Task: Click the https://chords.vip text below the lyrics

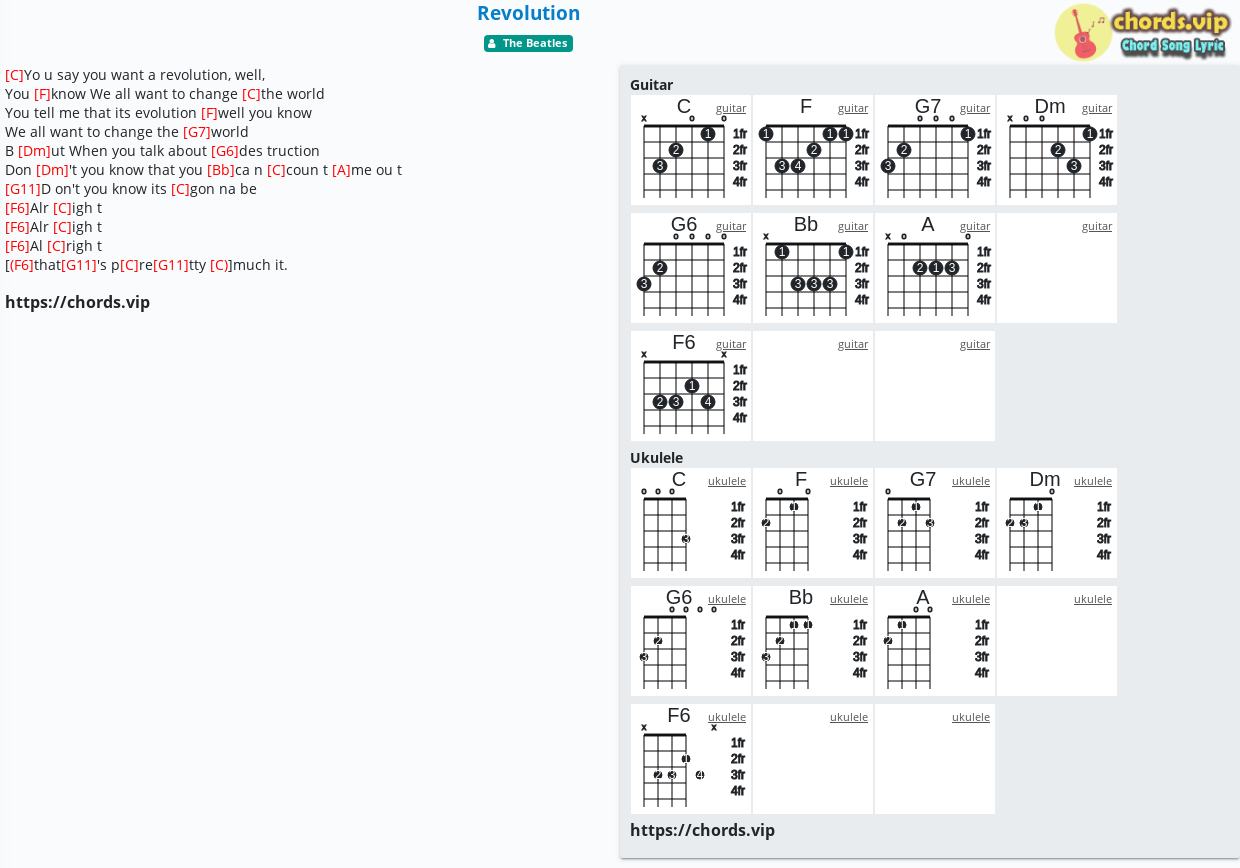Action: [77, 302]
